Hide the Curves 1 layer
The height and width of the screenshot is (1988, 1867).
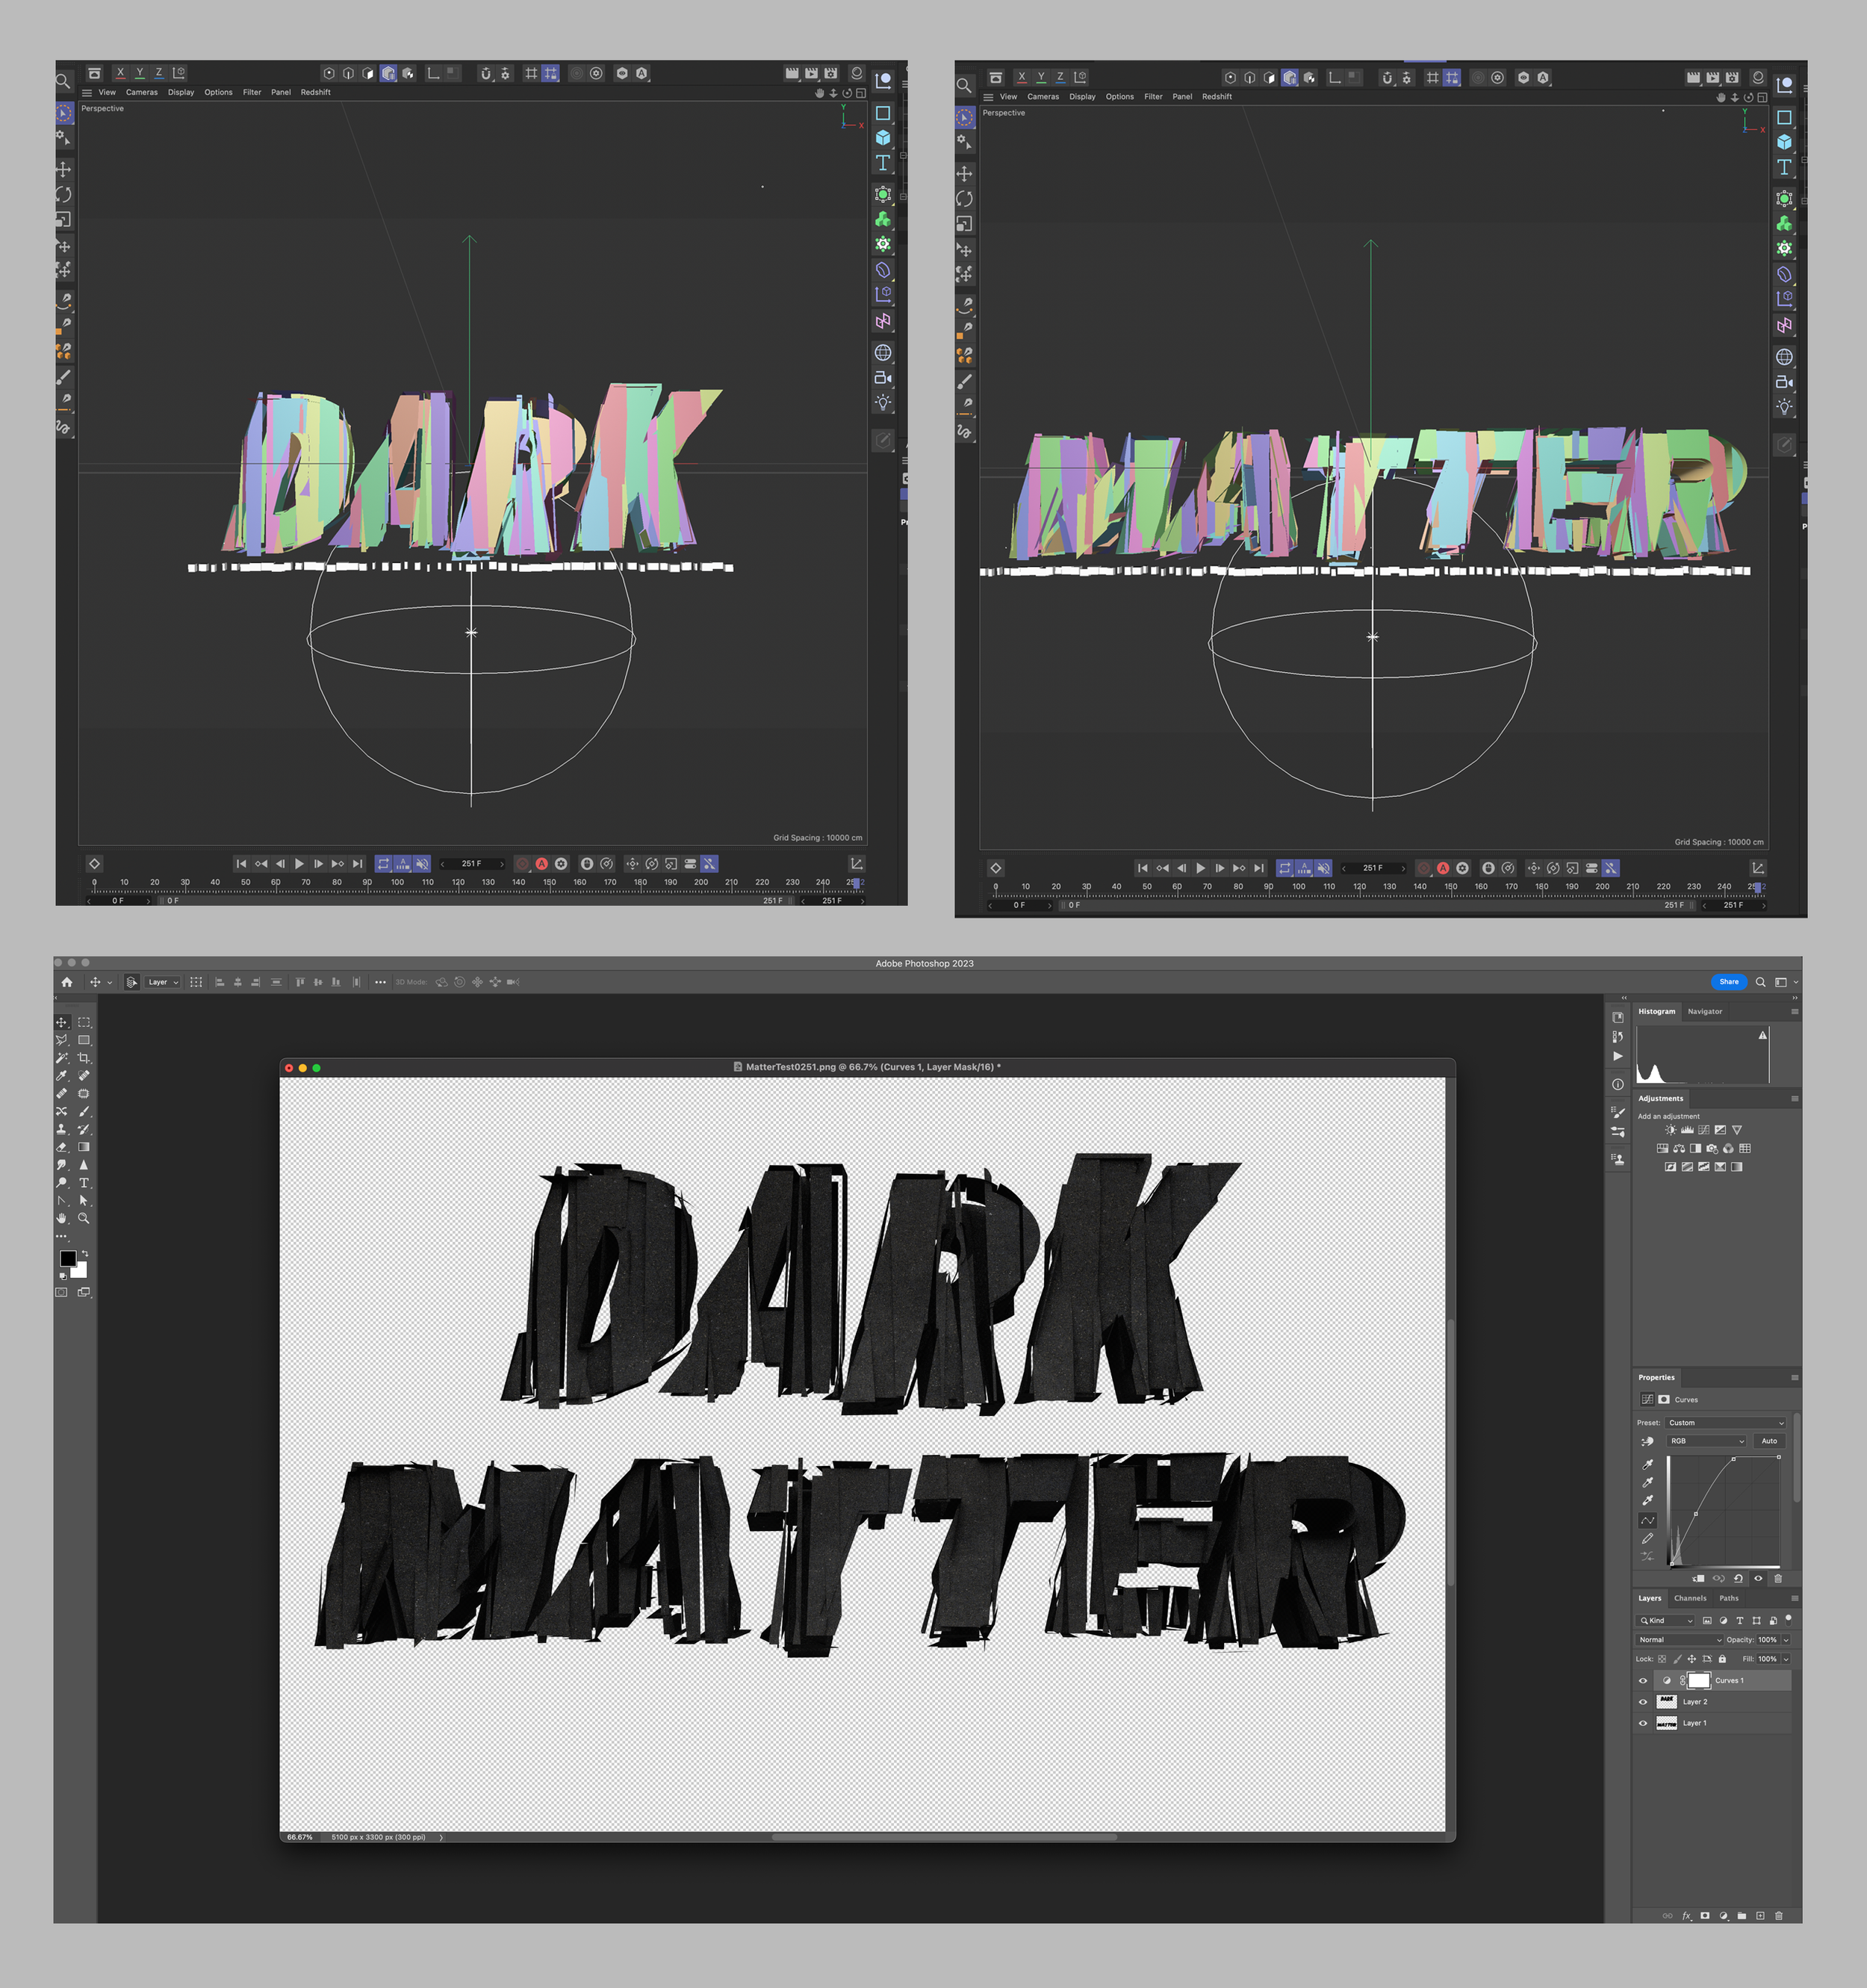[1642, 1680]
